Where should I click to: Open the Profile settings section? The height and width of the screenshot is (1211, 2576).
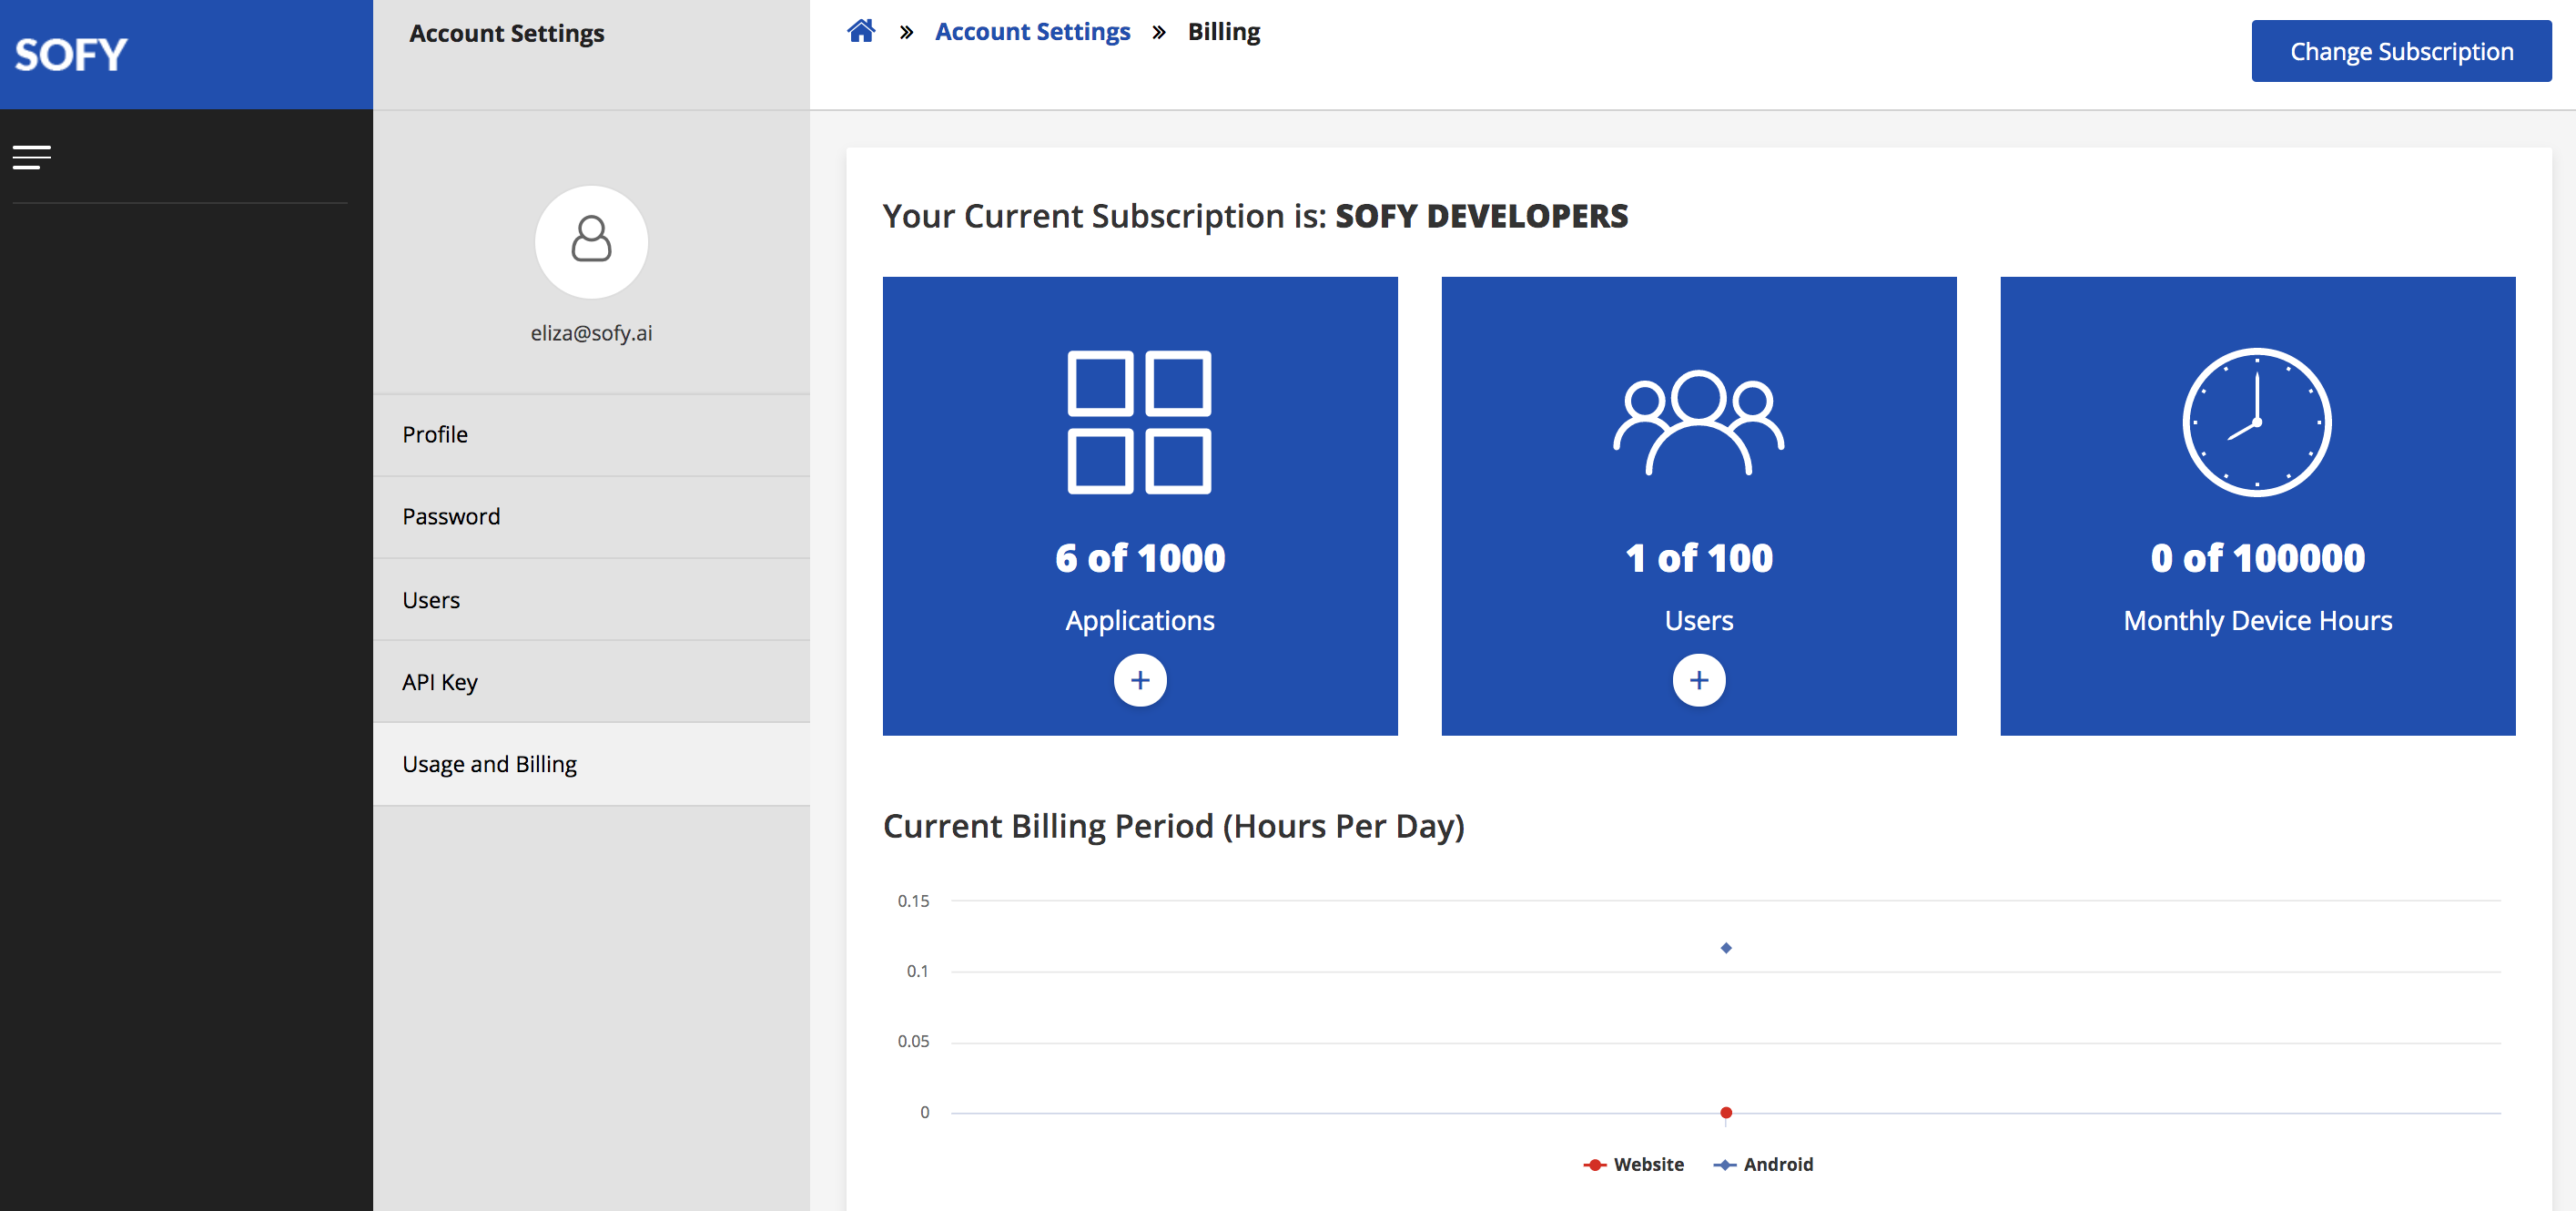click(x=591, y=435)
